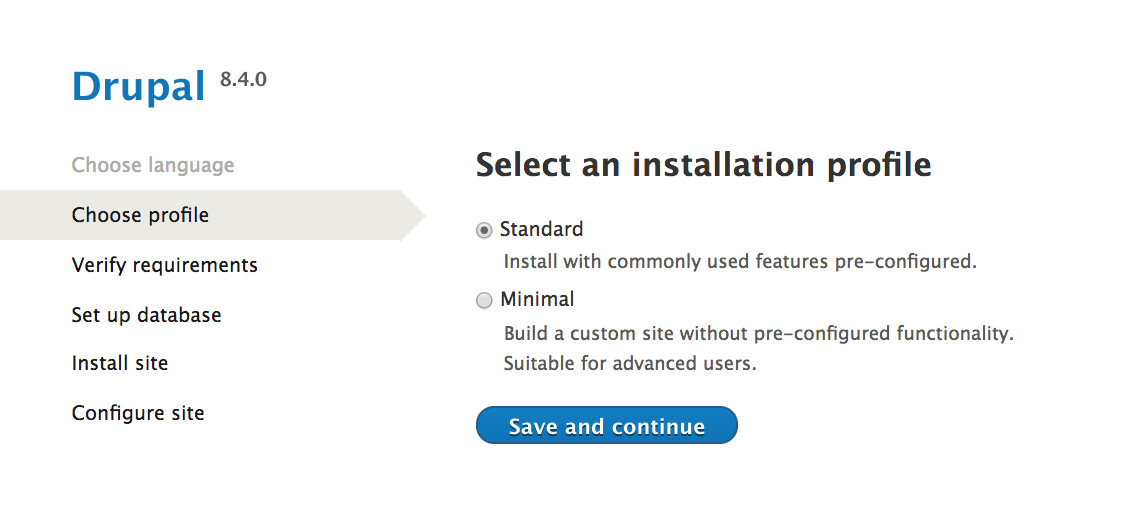The image size is (1146, 520).
Task: Select the Standard radio button
Action: click(x=485, y=230)
